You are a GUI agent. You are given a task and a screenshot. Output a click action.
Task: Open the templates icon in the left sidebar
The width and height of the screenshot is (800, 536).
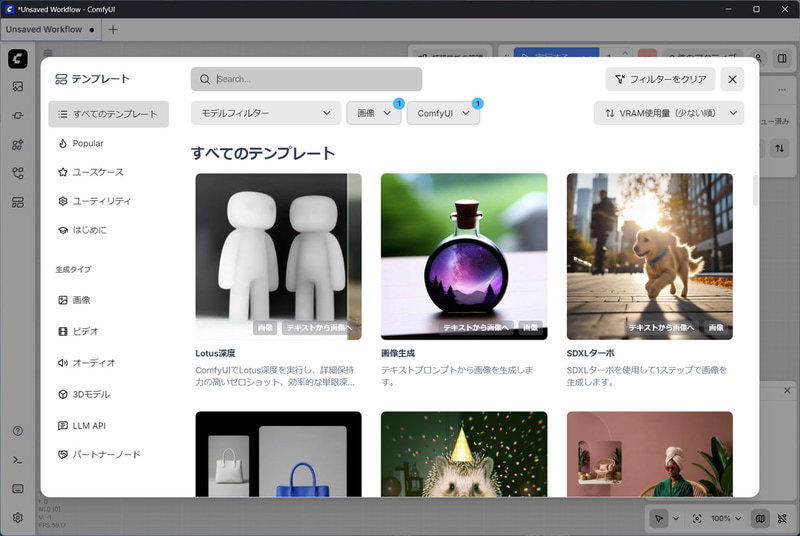pos(18,202)
